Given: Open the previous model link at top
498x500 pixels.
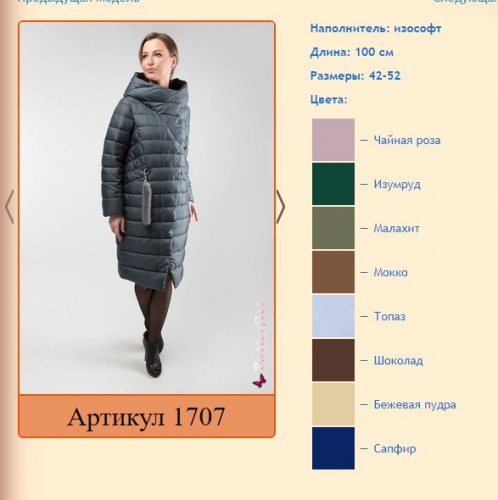Looking at the screenshot, I should pos(79,1).
